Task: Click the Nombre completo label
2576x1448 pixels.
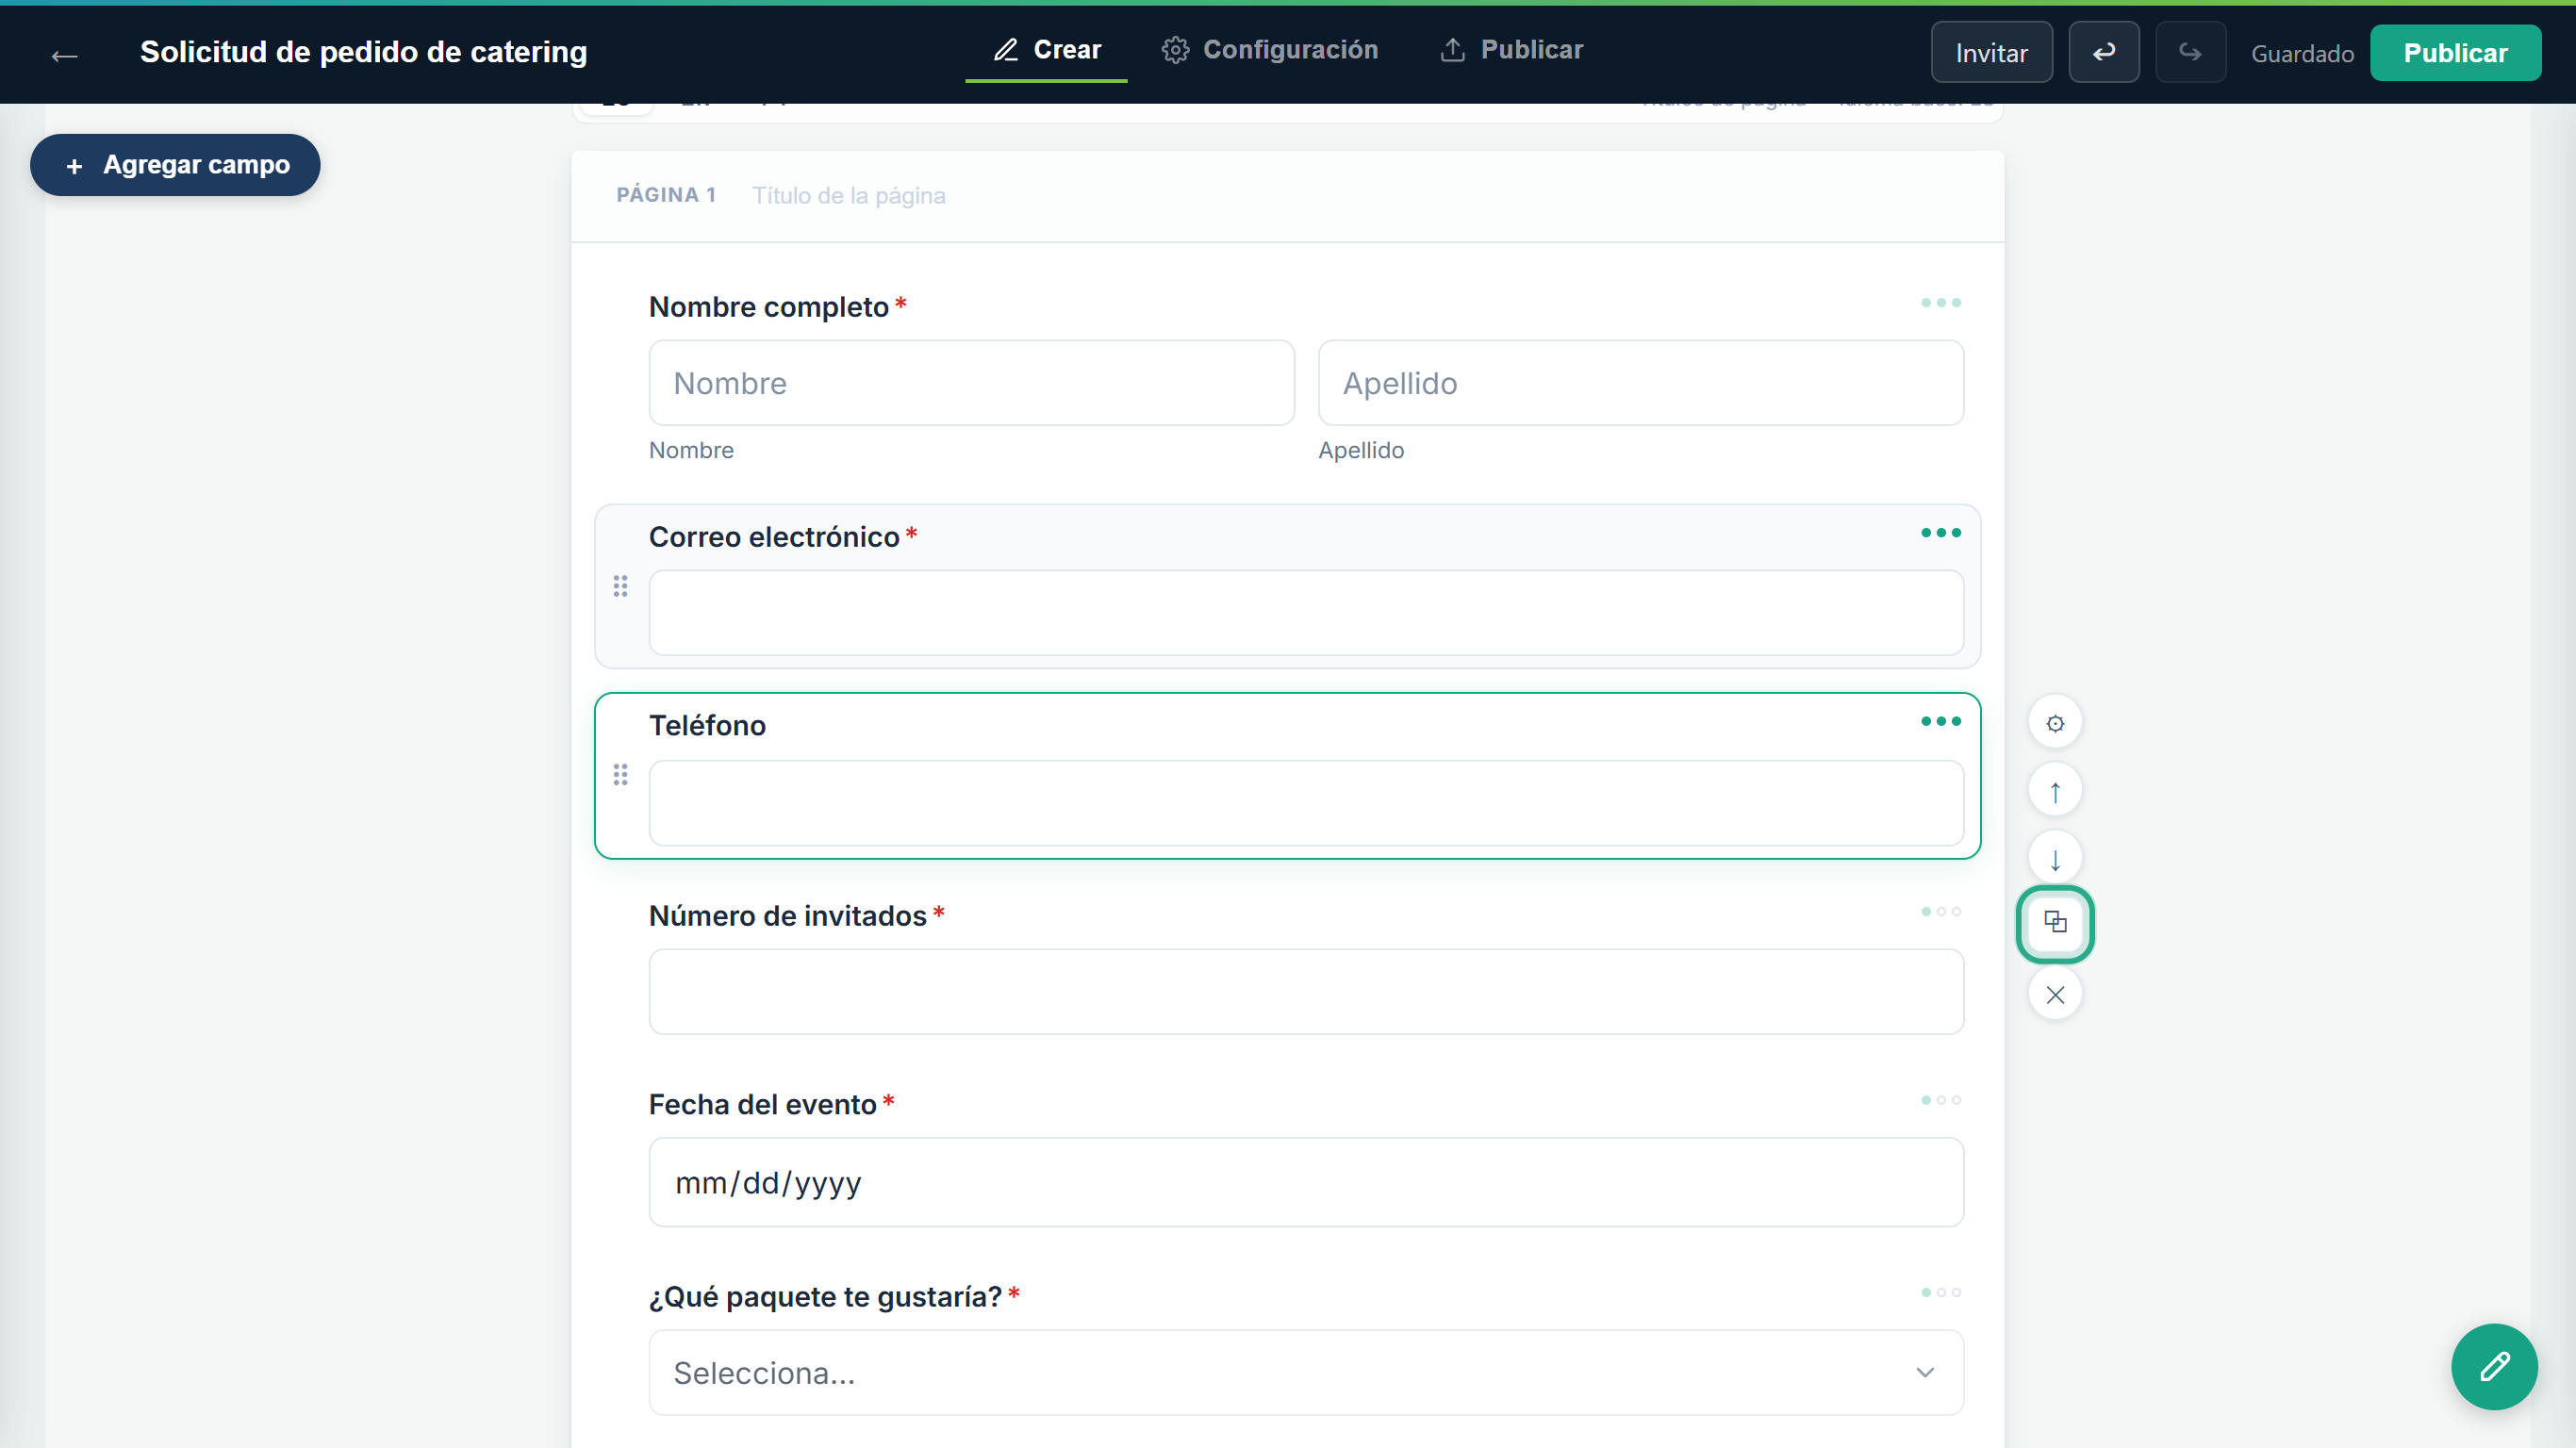Action: pyautogui.click(x=768, y=307)
